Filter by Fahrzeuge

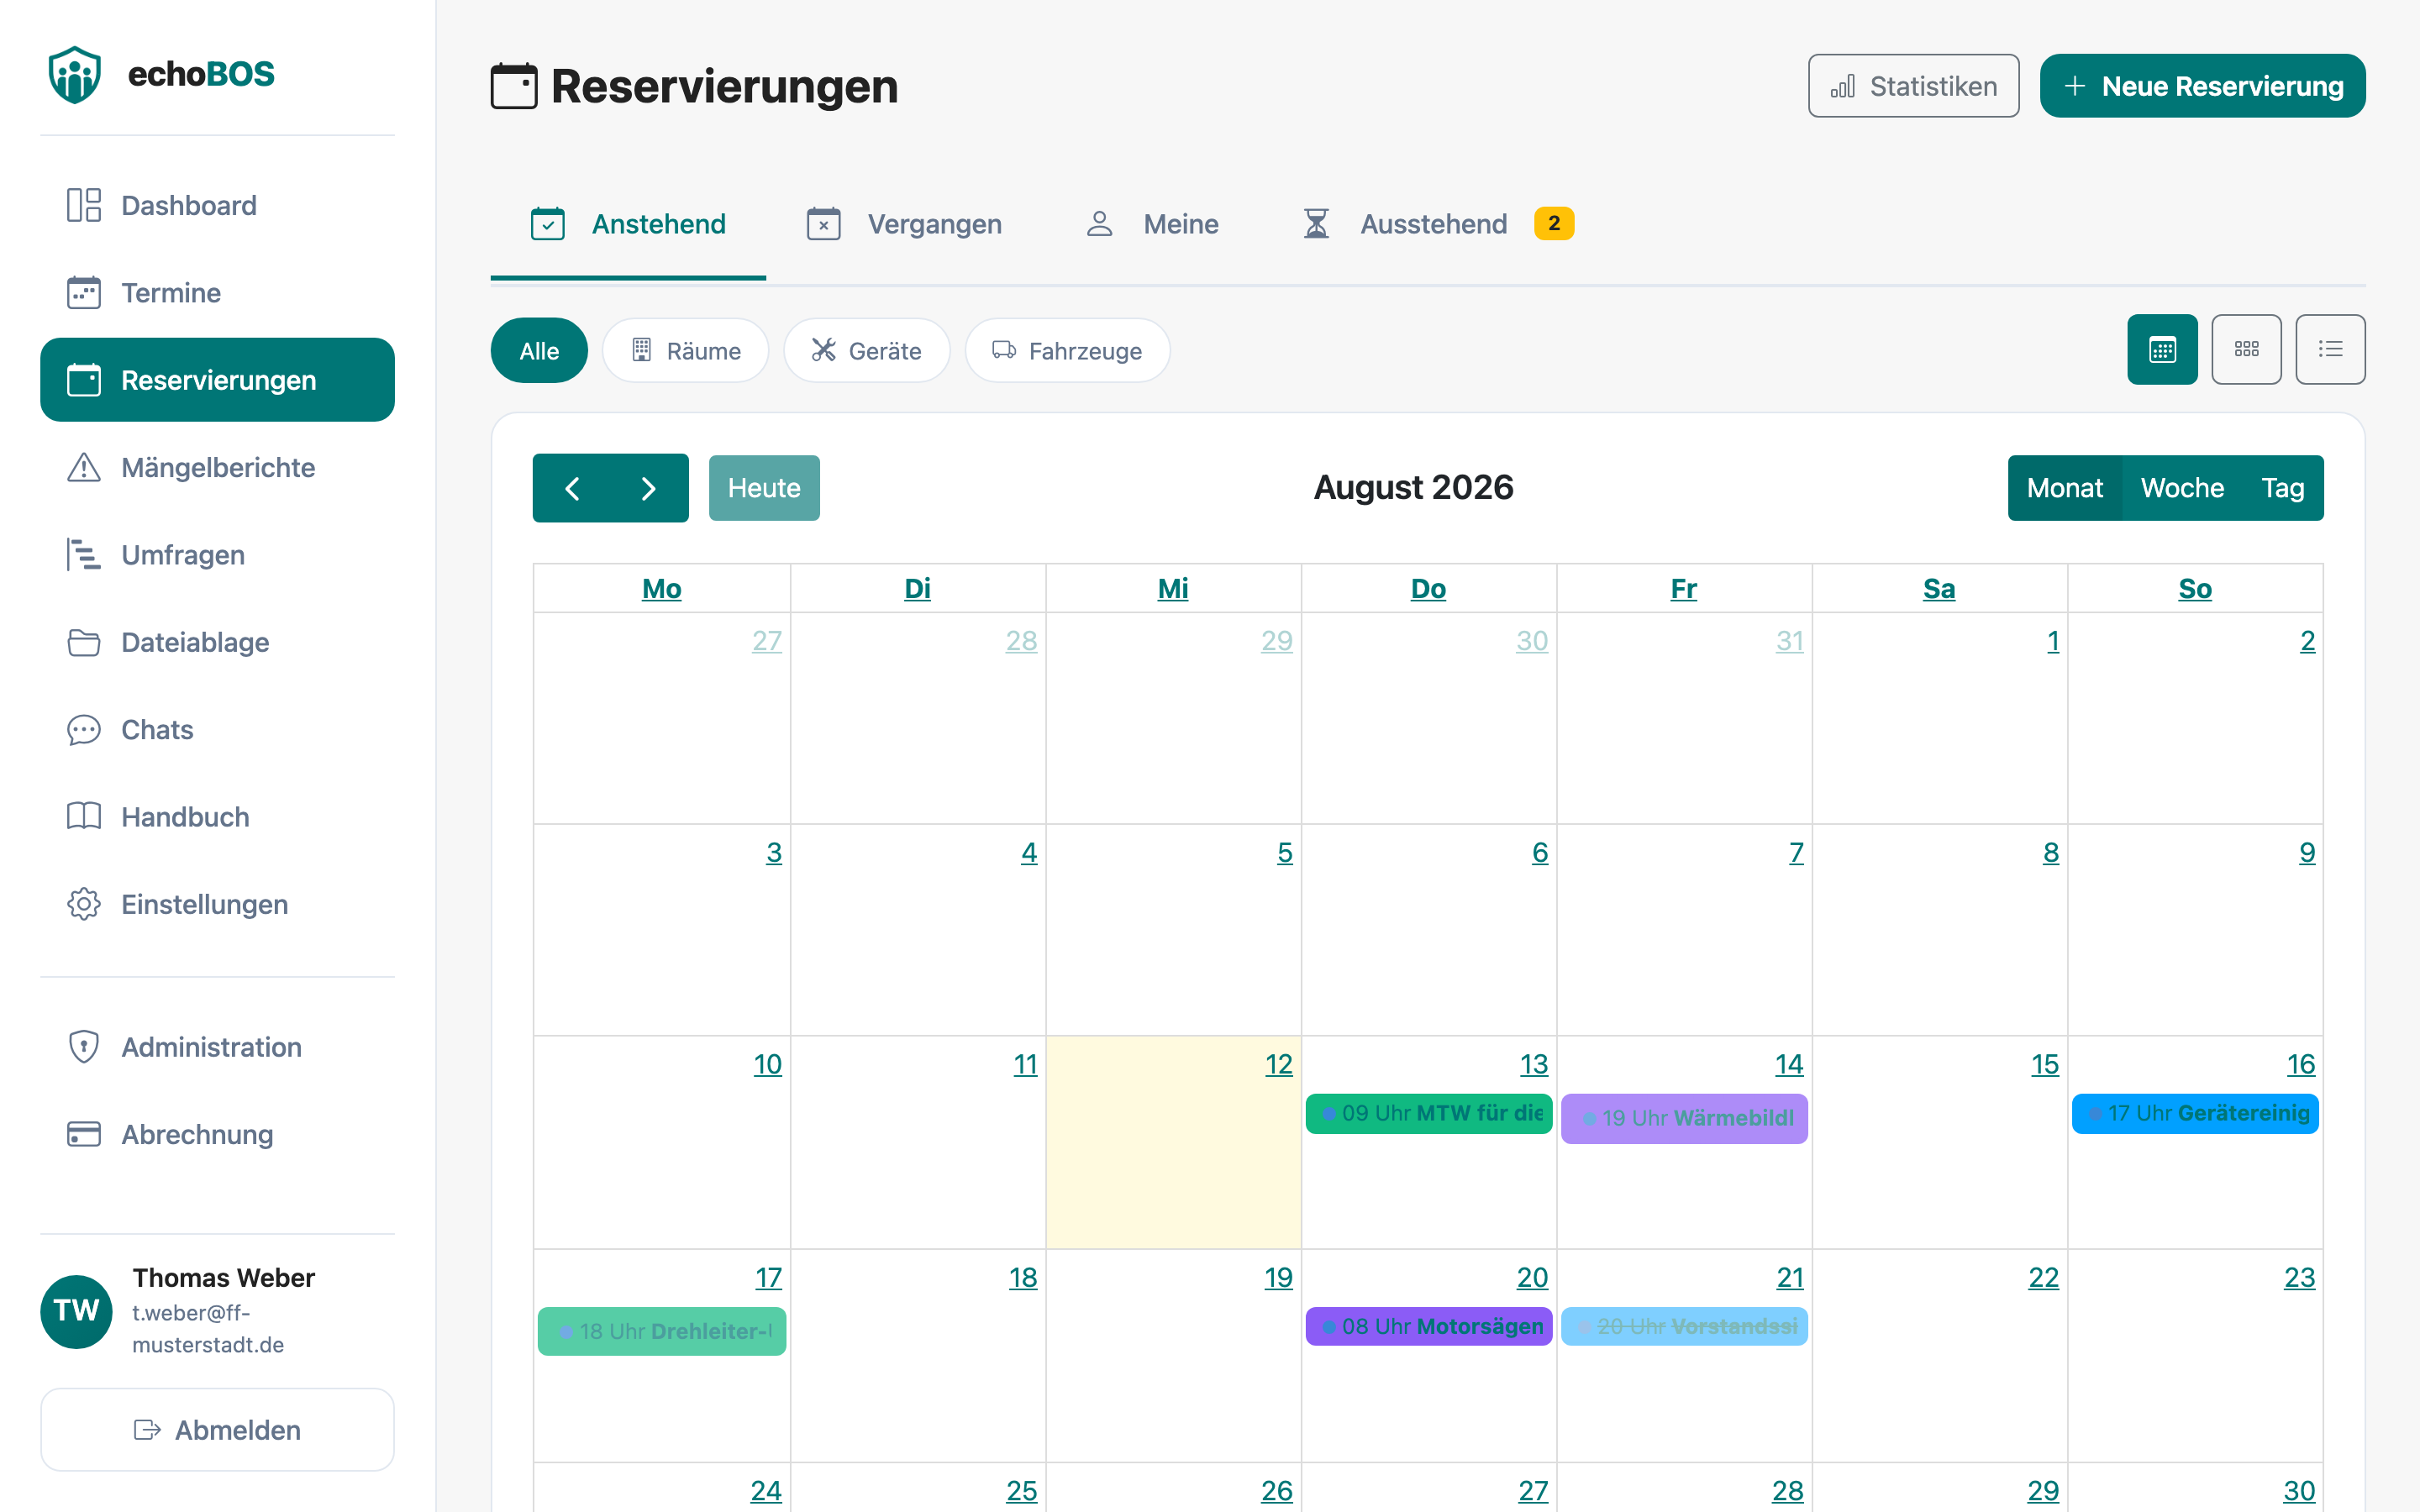click(1067, 351)
